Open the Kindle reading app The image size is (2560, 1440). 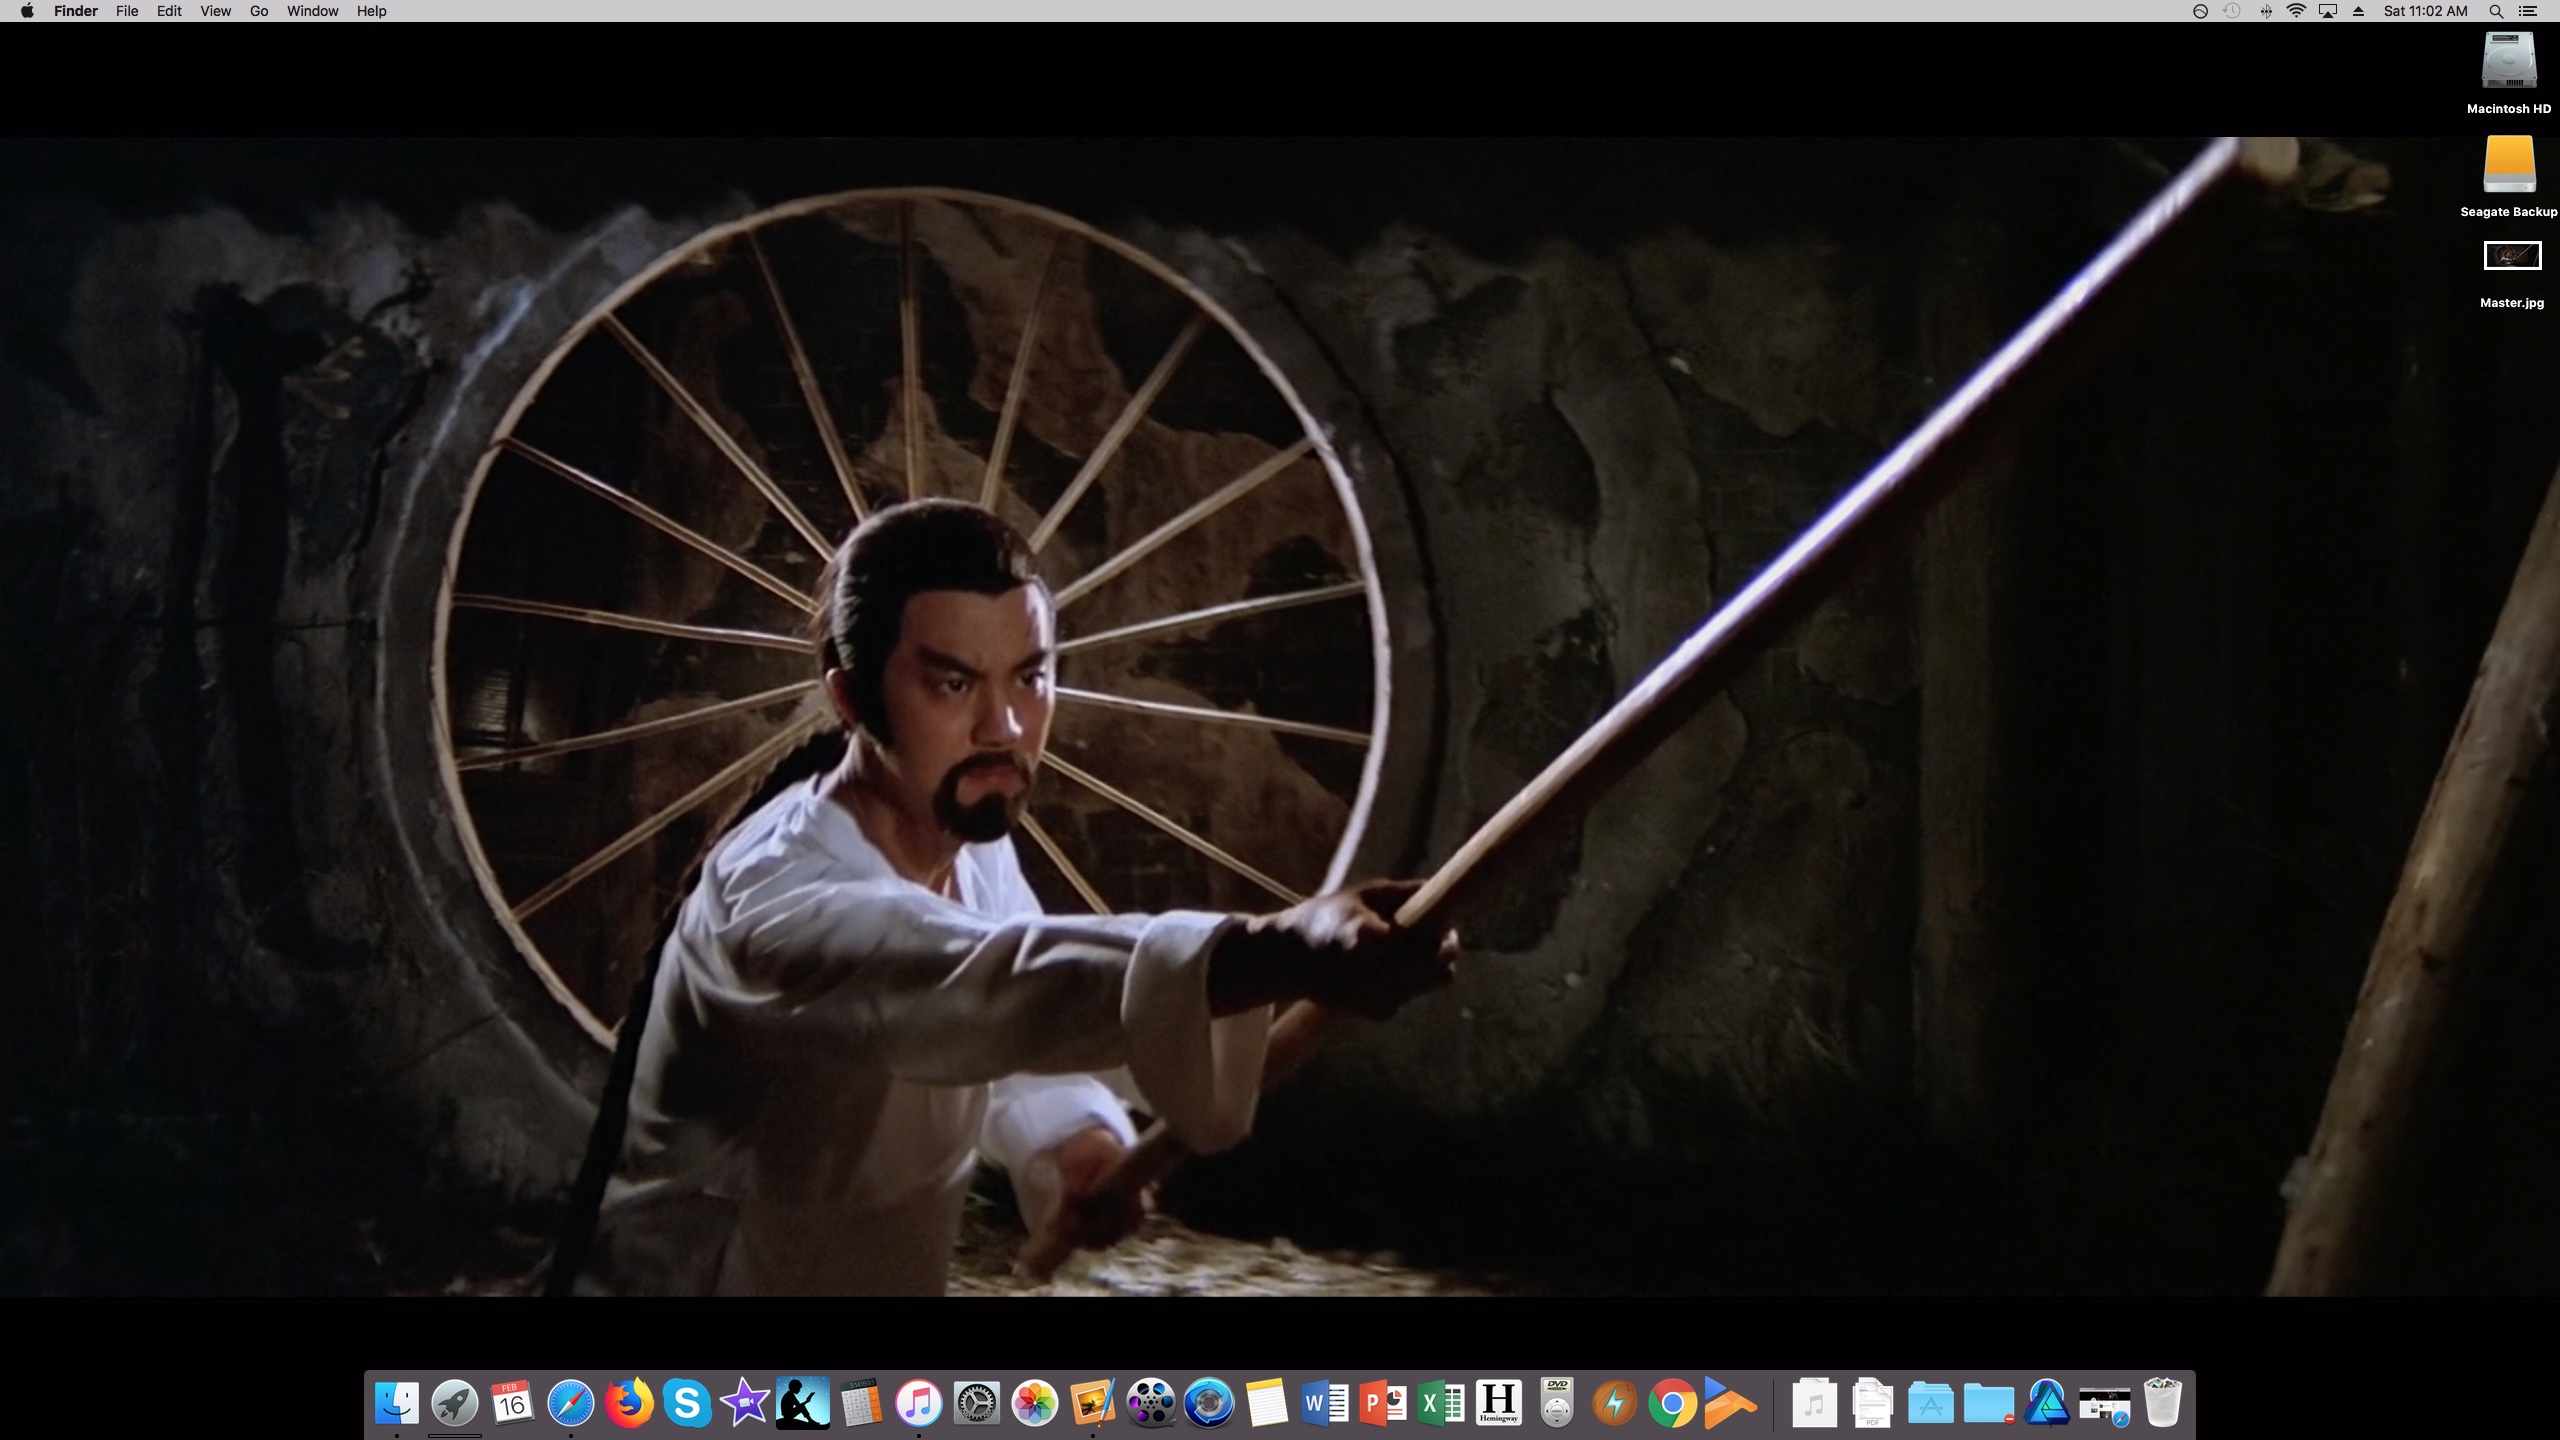802,1403
